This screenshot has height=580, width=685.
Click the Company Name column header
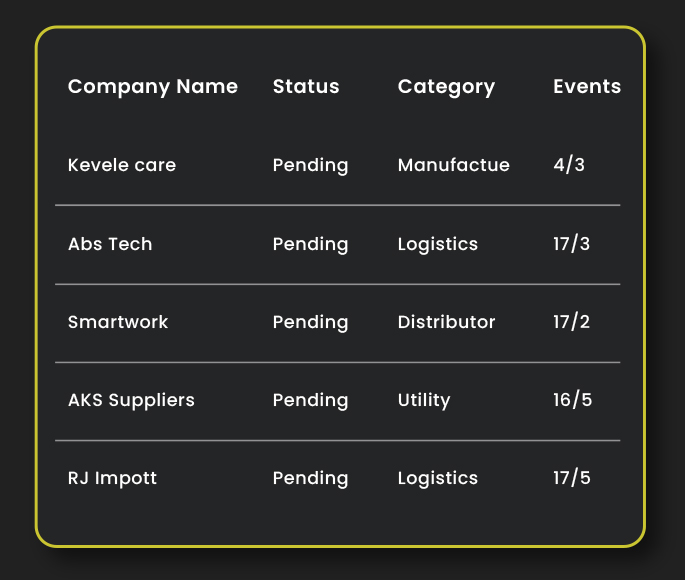click(152, 87)
